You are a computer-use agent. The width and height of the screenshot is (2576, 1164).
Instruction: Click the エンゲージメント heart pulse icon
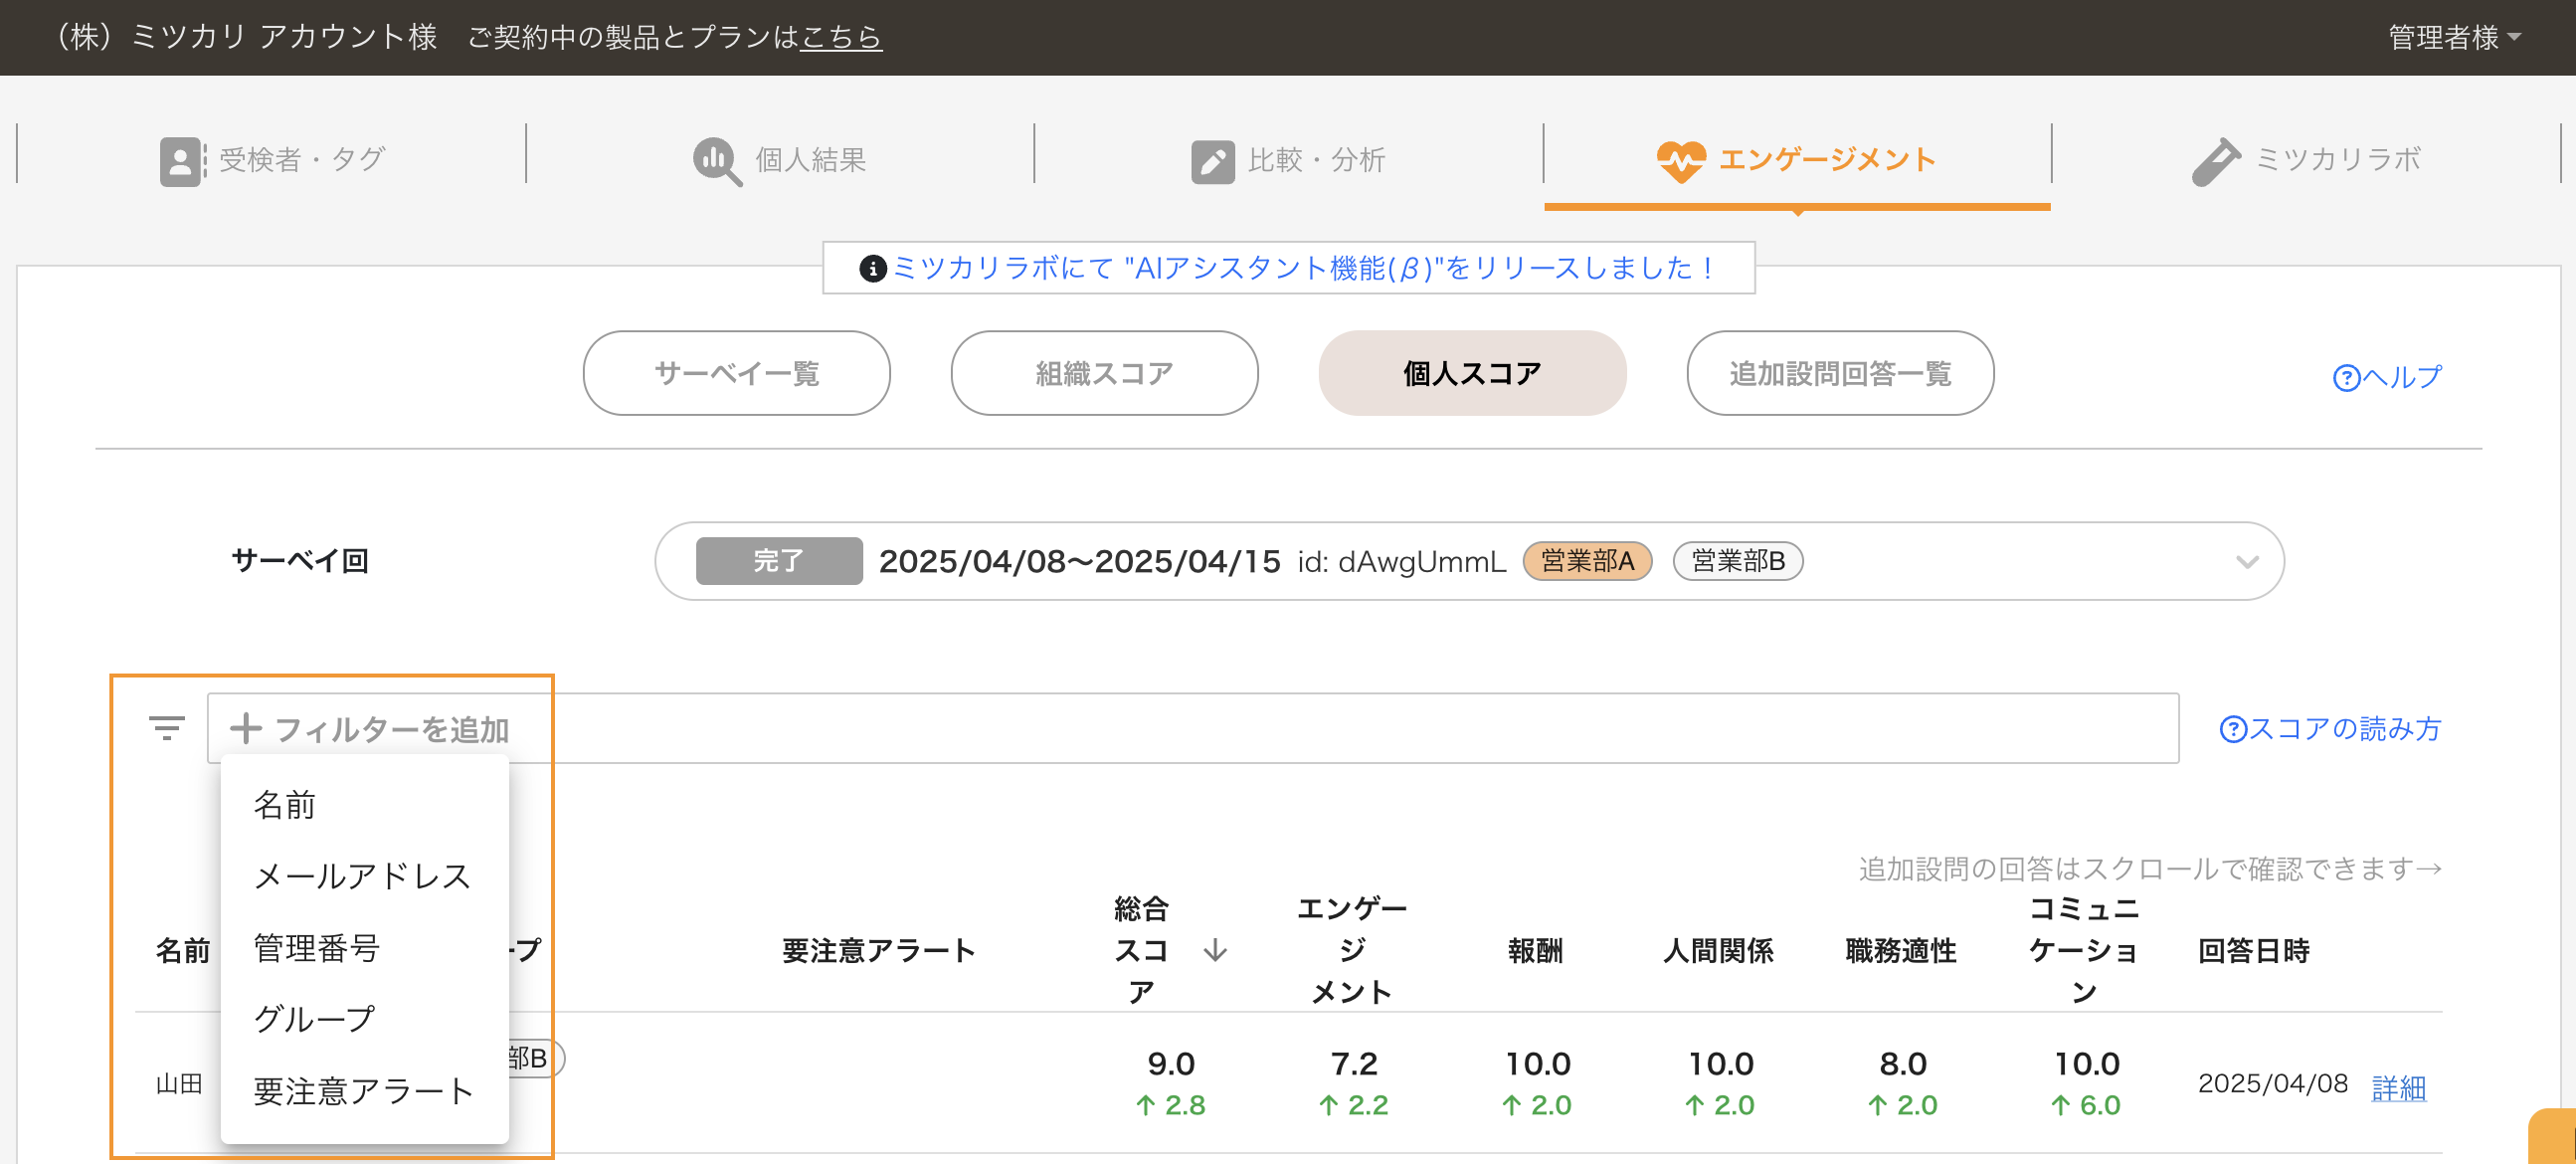(1680, 160)
